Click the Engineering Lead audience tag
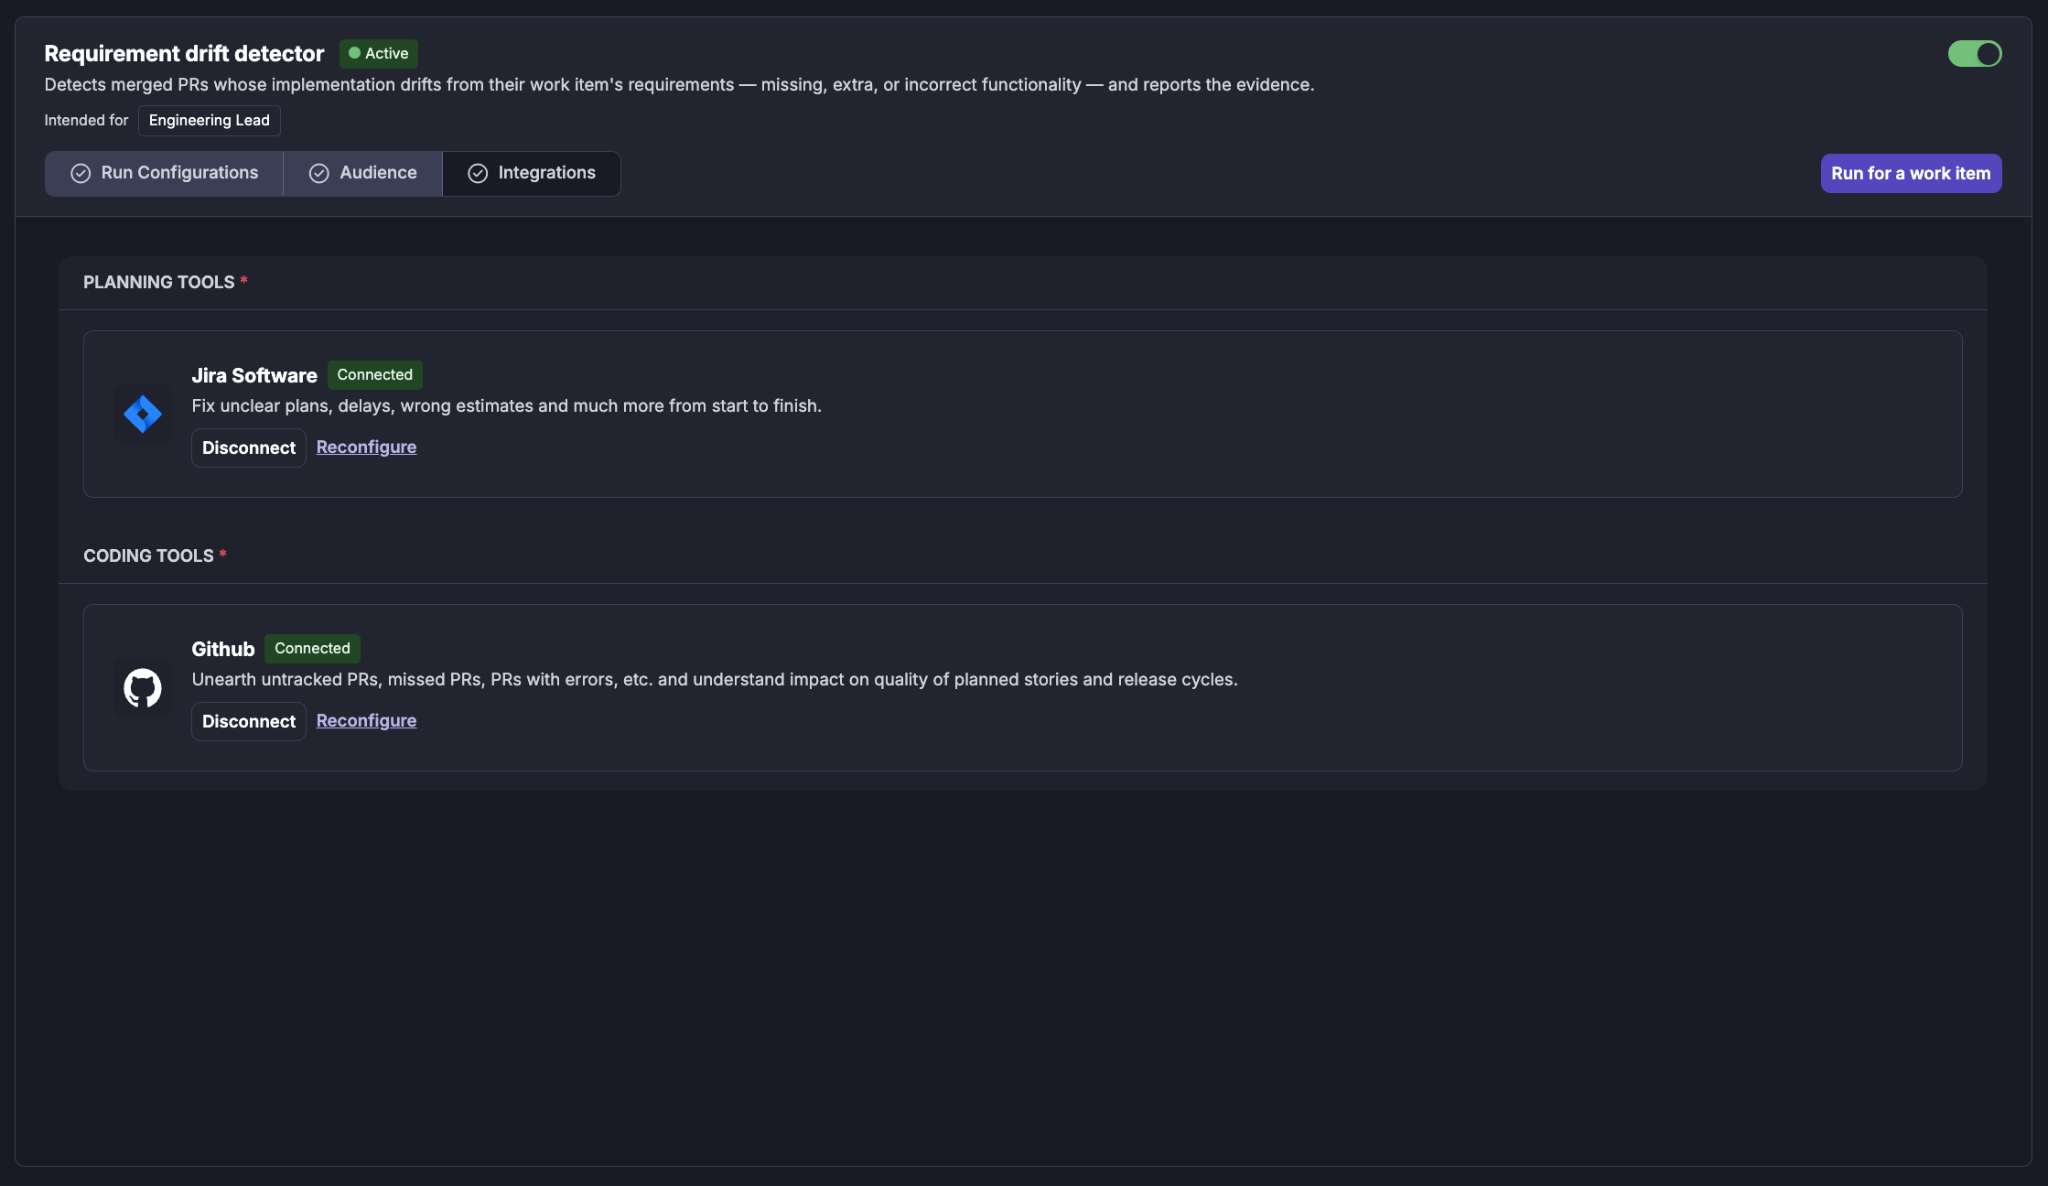Screen dimensions: 2048x1186 click(209, 120)
